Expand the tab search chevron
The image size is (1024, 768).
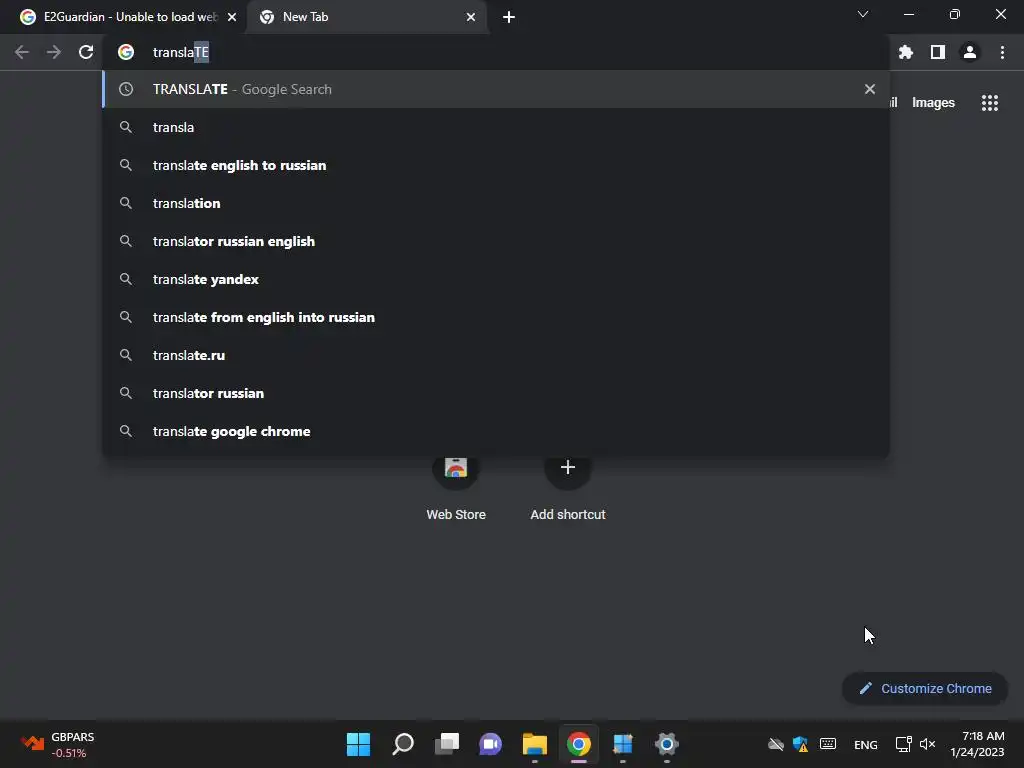pyautogui.click(x=863, y=14)
